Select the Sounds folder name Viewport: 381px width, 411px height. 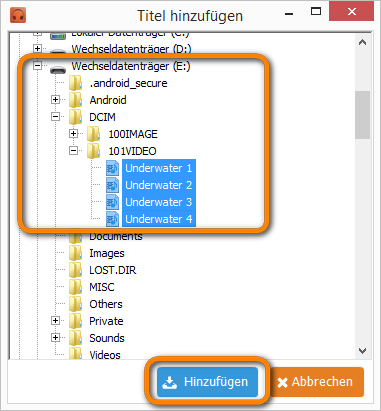107,338
